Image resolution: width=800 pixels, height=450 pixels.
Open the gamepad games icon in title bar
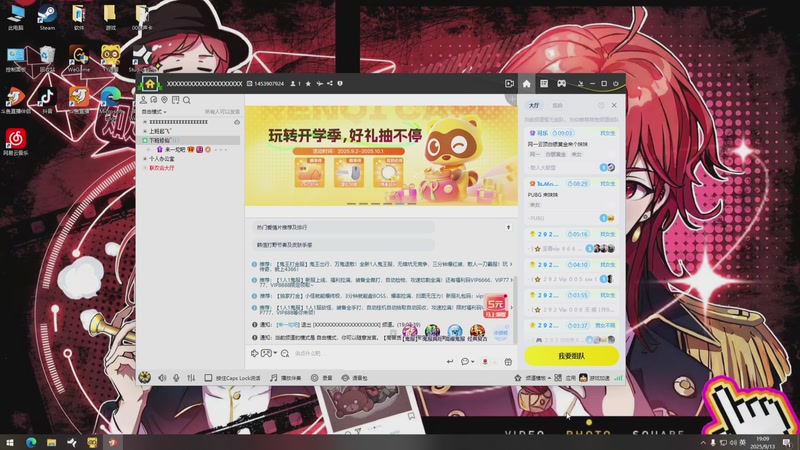(561, 83)
